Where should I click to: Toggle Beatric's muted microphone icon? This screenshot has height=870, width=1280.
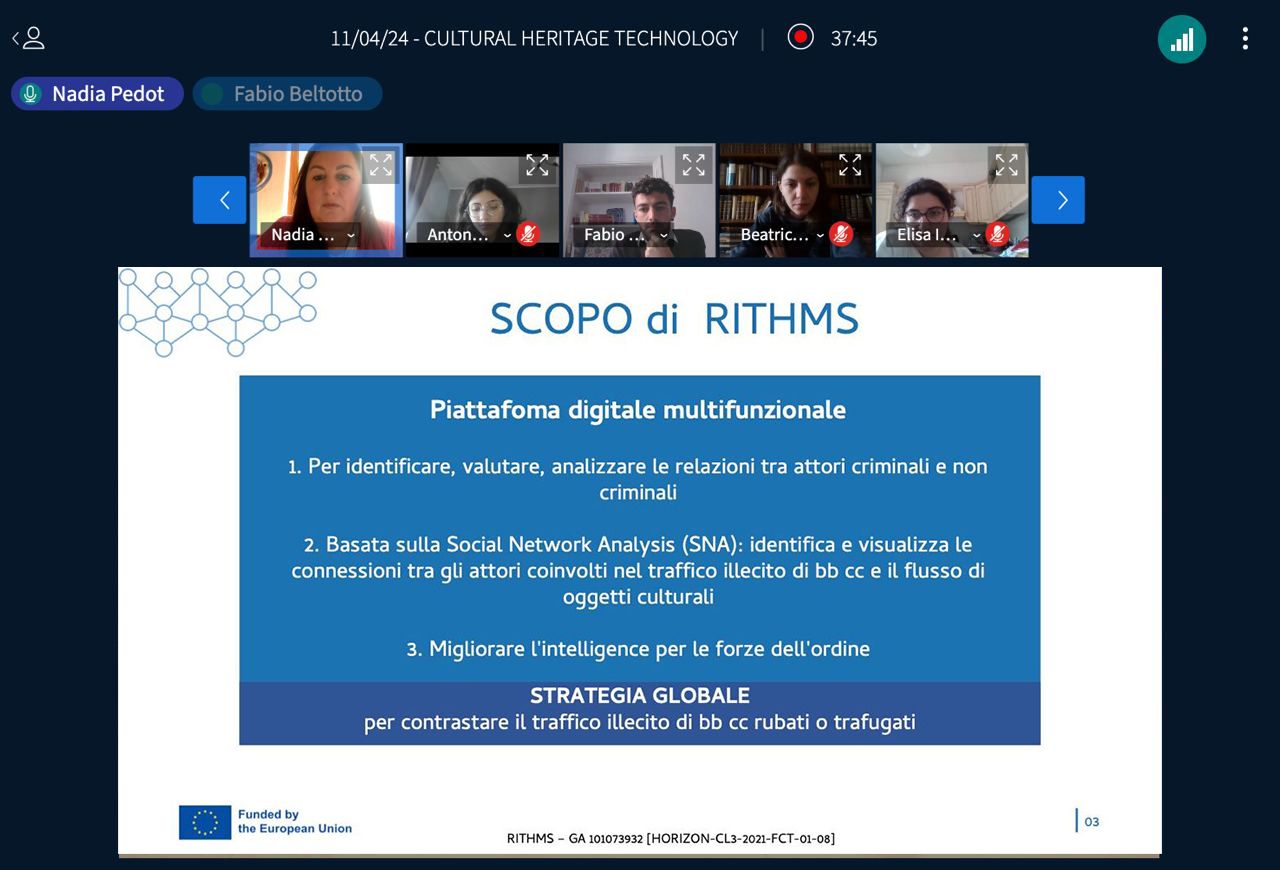tap(841, 235)
